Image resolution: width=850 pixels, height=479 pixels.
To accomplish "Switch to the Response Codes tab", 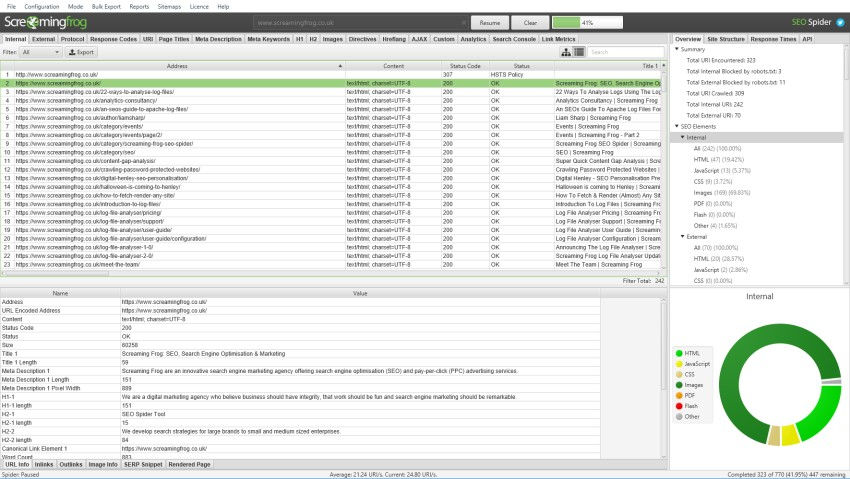I will pyautogui.click(x=112, y=39).
